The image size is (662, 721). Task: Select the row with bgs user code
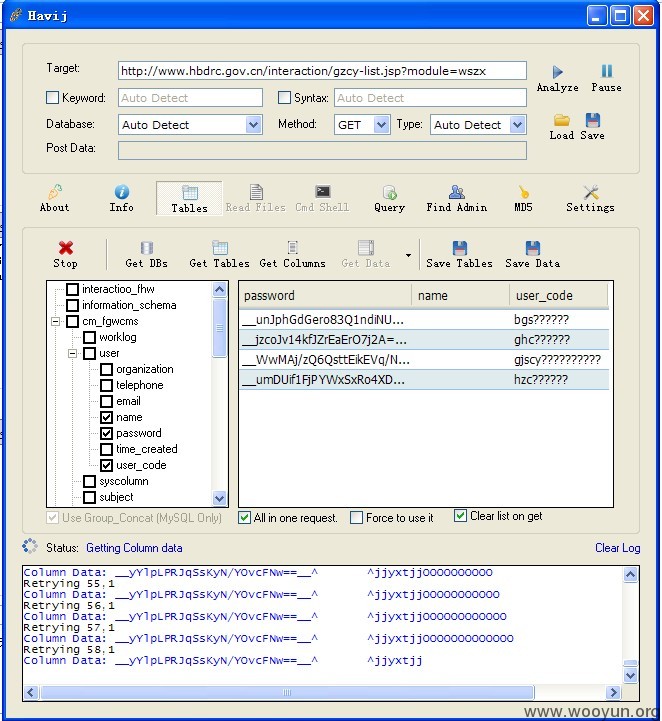click(x=424, y=320)
